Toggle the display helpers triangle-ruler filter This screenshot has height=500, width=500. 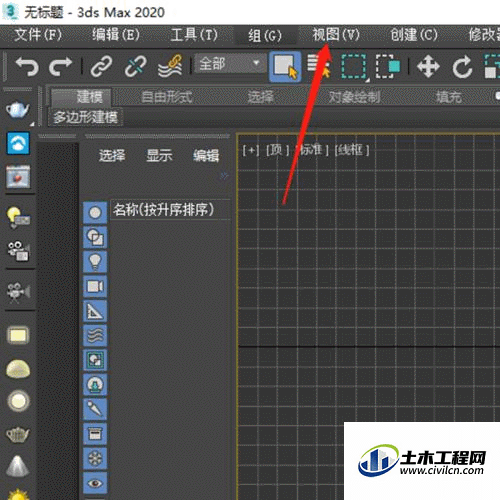95,311
